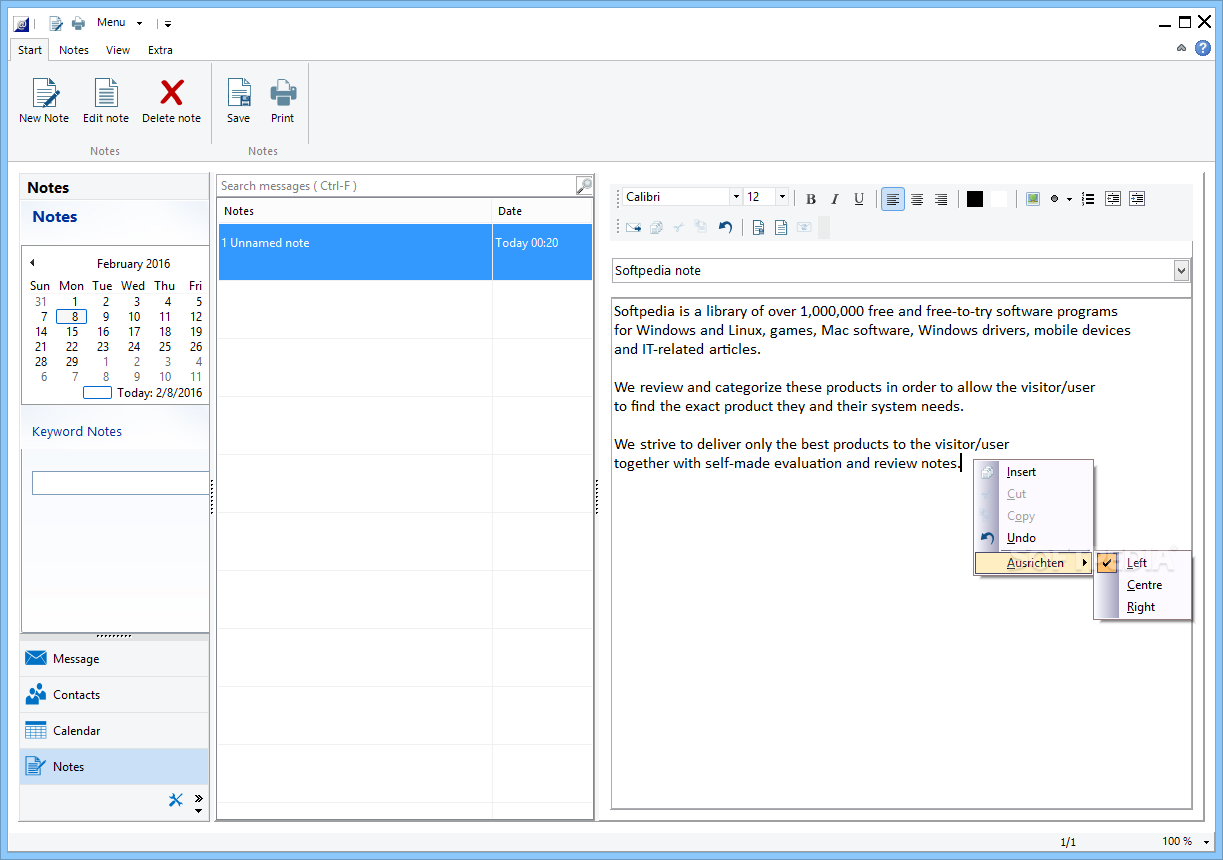Click the Search messages input field

click(x=396, y=186)
